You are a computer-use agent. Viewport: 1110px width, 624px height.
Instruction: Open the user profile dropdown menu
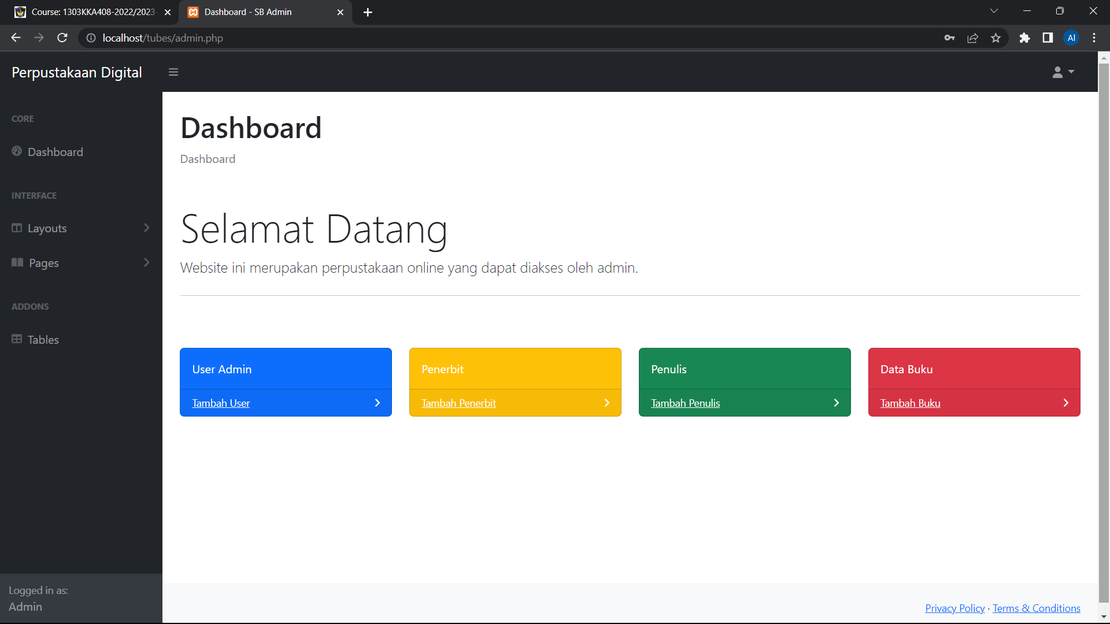coord(1063,72)
